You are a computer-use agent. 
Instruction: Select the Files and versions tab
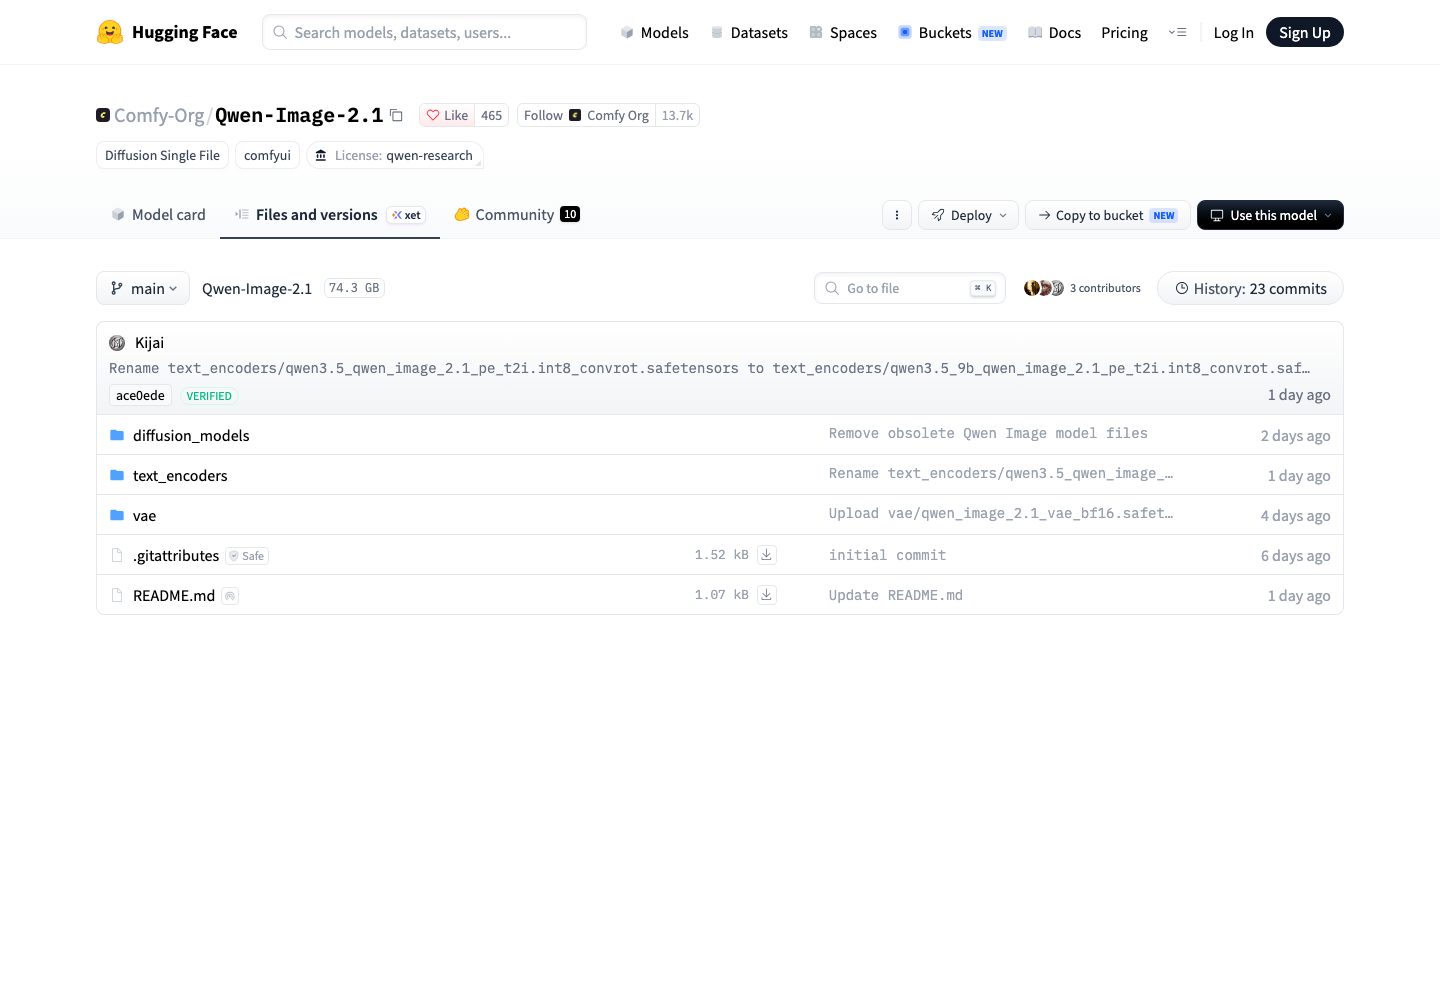(x=330, y=215)
